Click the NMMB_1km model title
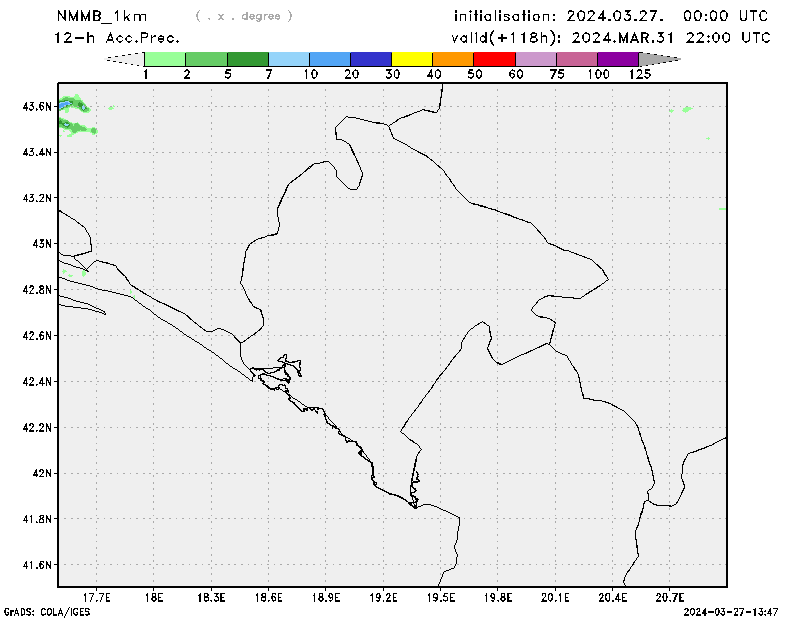This screenshot has height=618, width=800. coord(102,16)
